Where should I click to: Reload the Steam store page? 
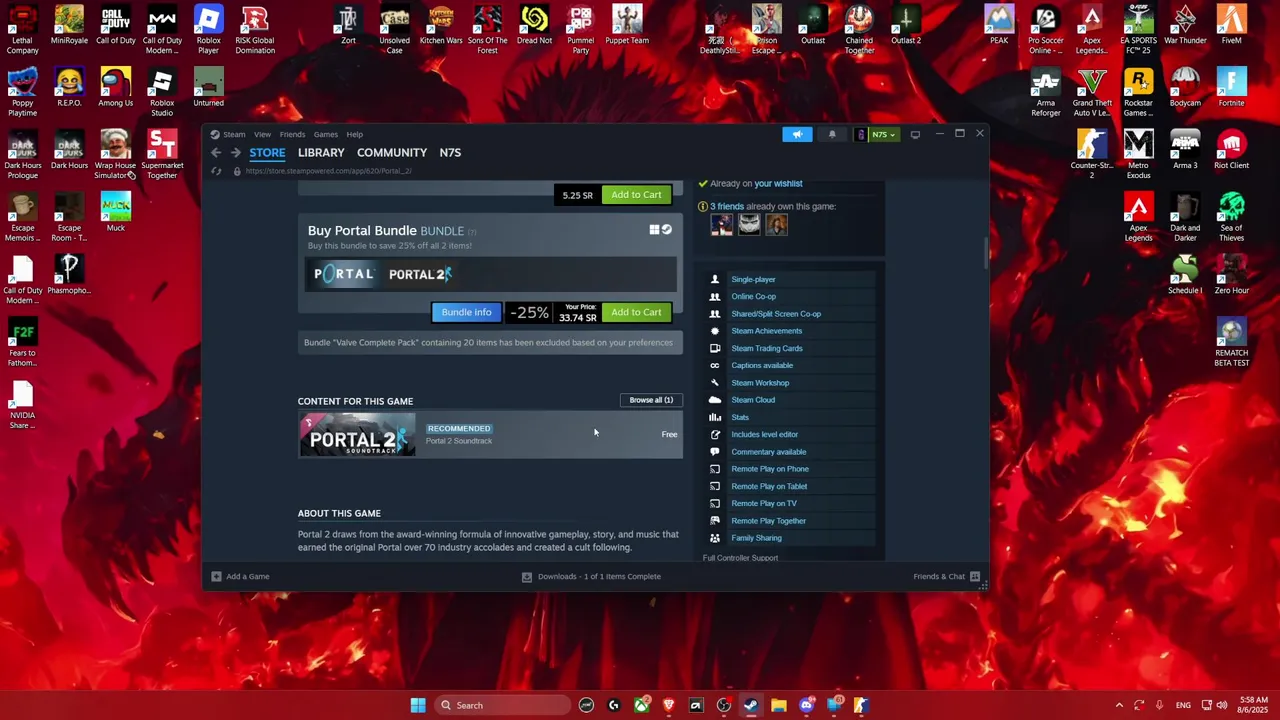[x=216, y=171]
